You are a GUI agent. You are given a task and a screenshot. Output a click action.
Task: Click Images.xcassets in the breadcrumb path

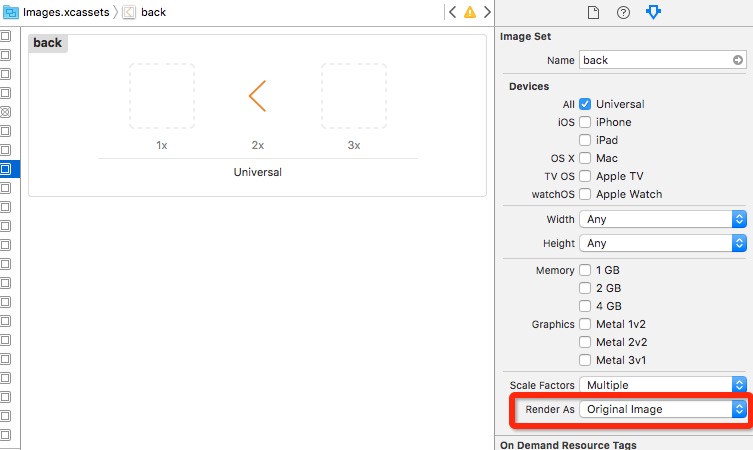coord(66,12)
